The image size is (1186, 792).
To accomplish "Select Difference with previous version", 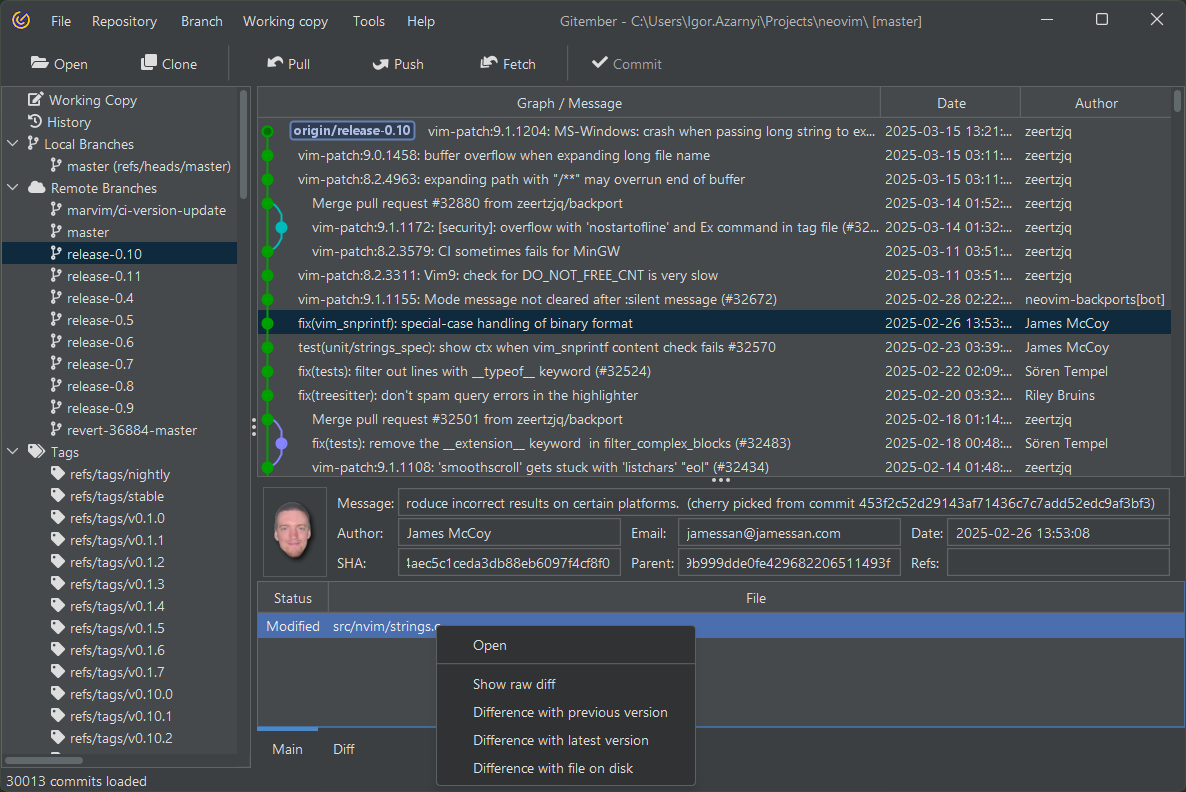I will 570,712.
